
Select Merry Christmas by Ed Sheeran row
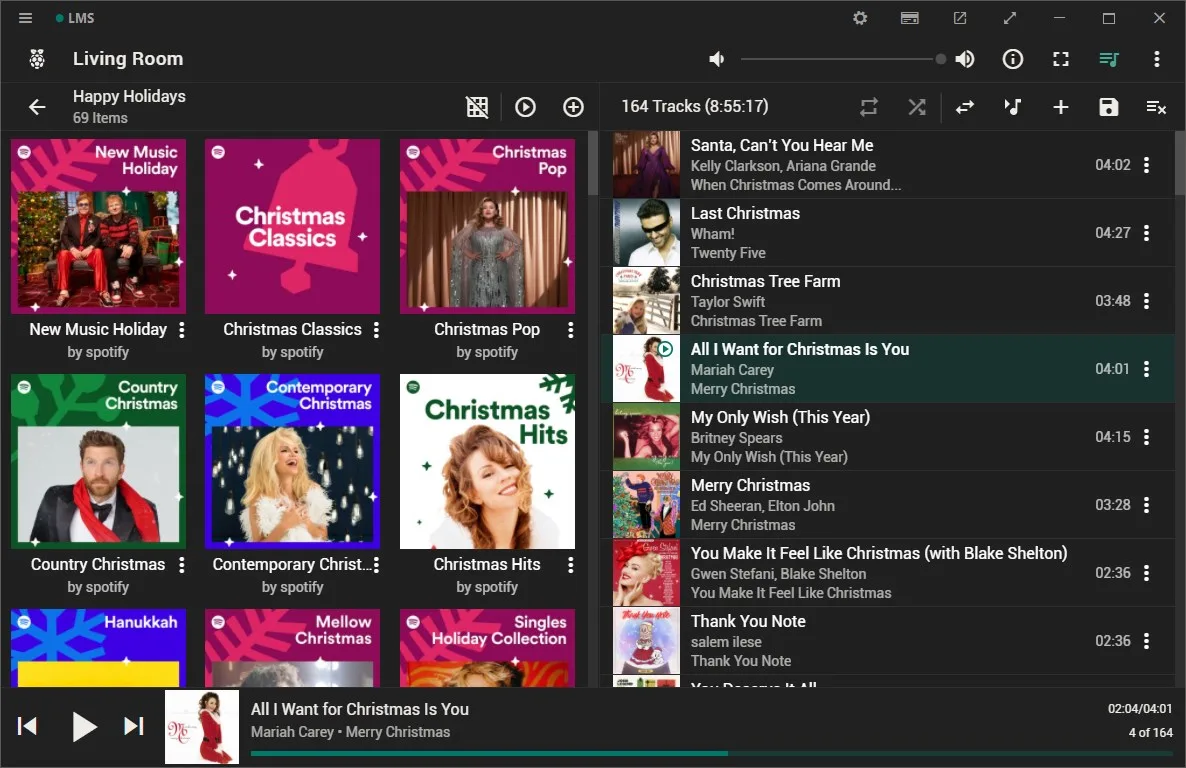888,505
